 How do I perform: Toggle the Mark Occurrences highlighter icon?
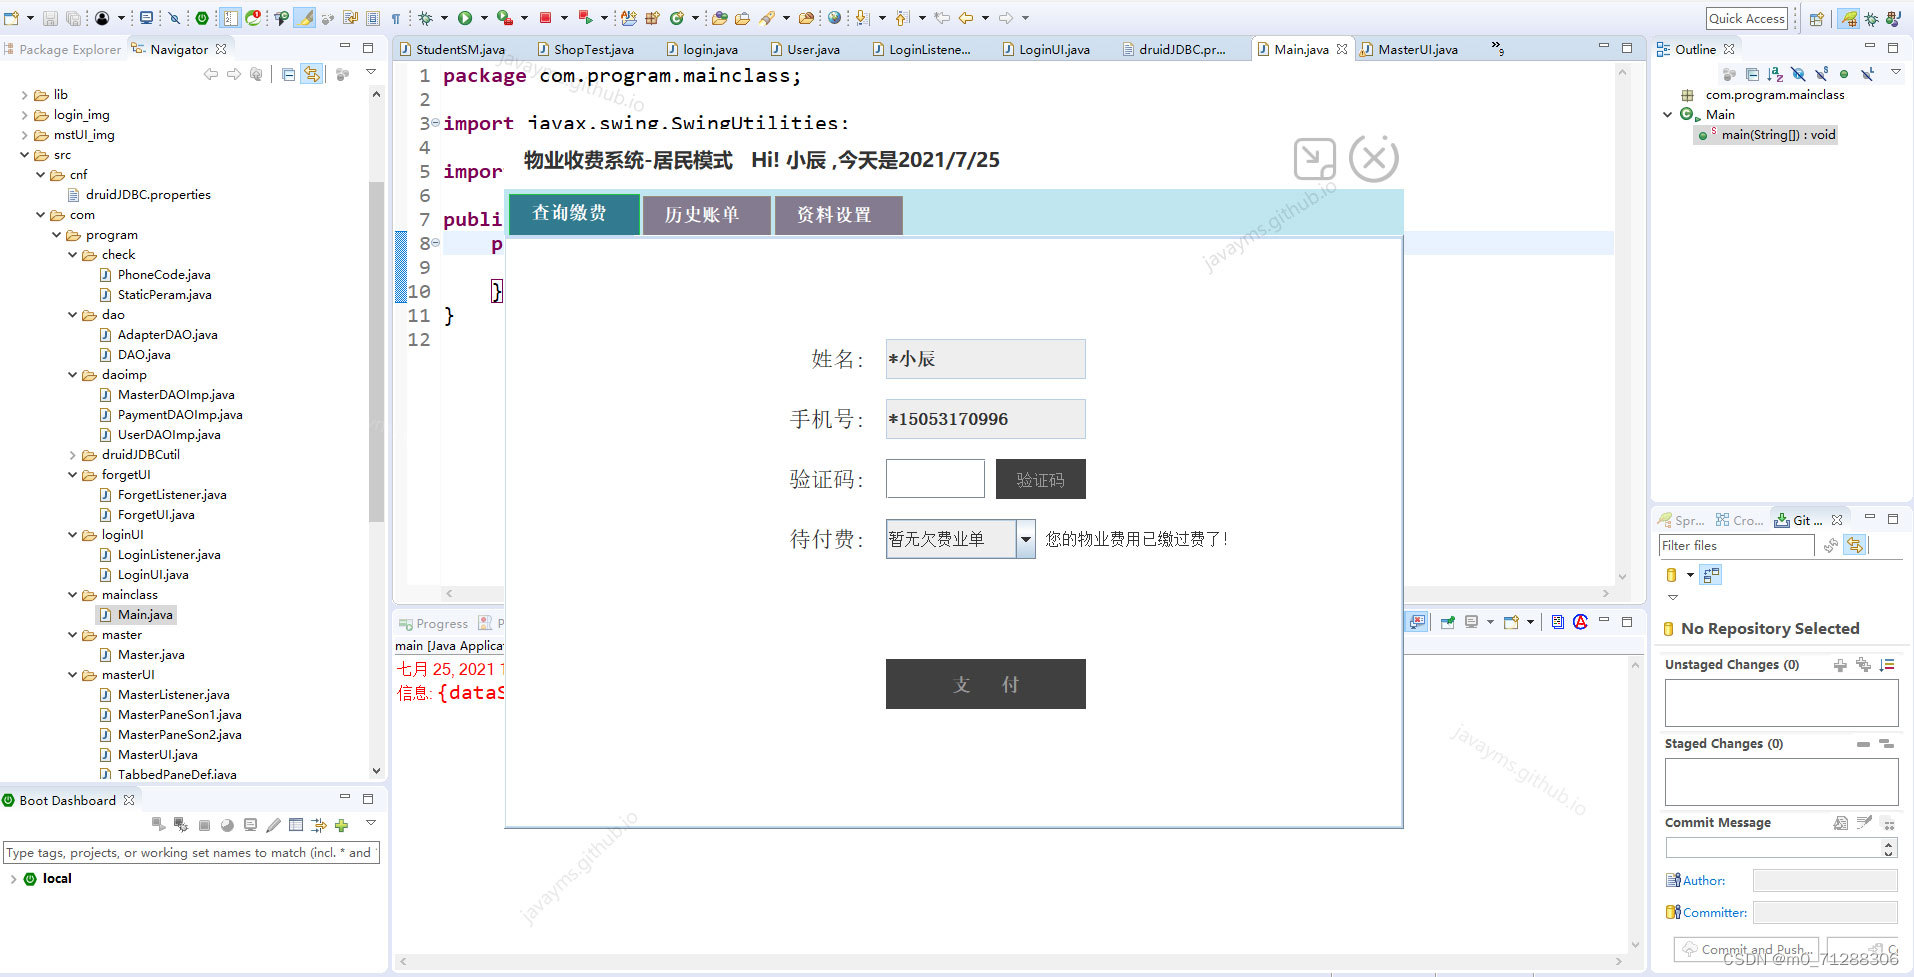(304, 17)
